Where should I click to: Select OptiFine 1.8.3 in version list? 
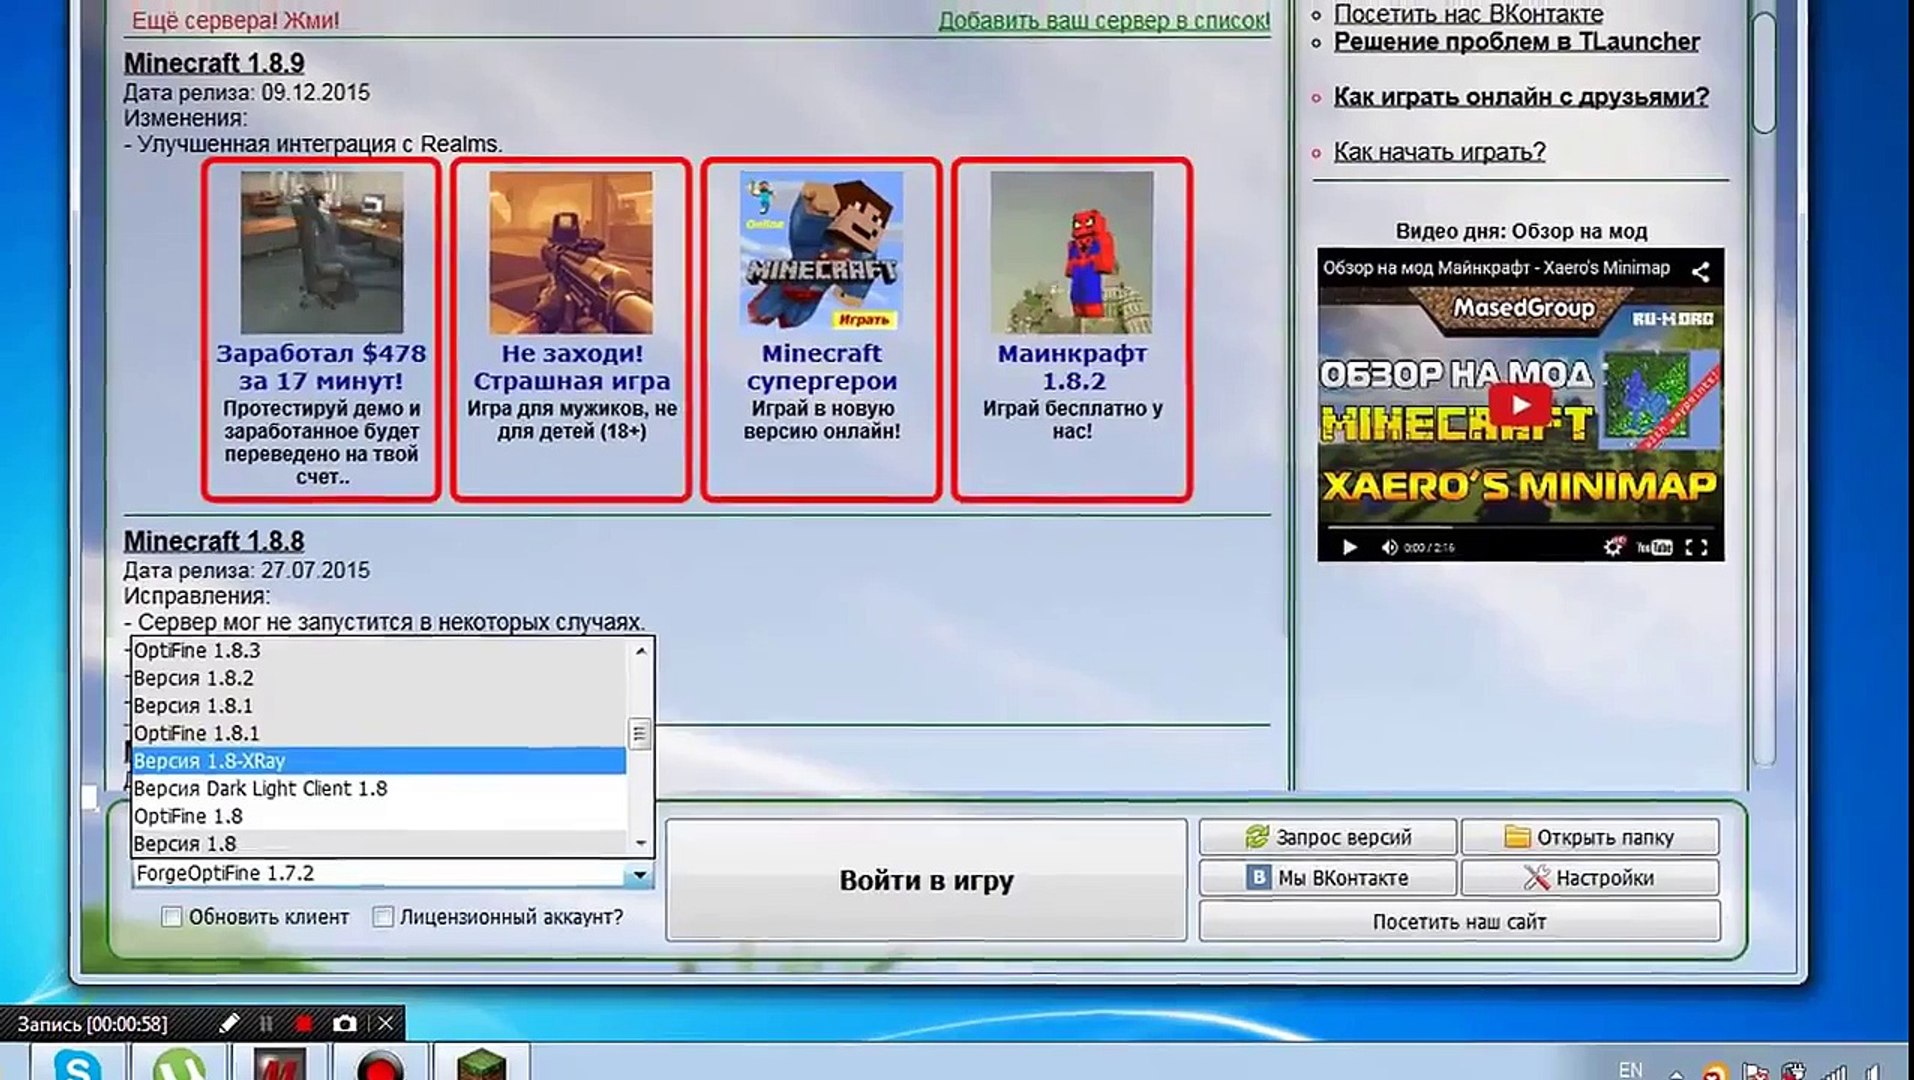pyautogui.click(x=379, y=650)
